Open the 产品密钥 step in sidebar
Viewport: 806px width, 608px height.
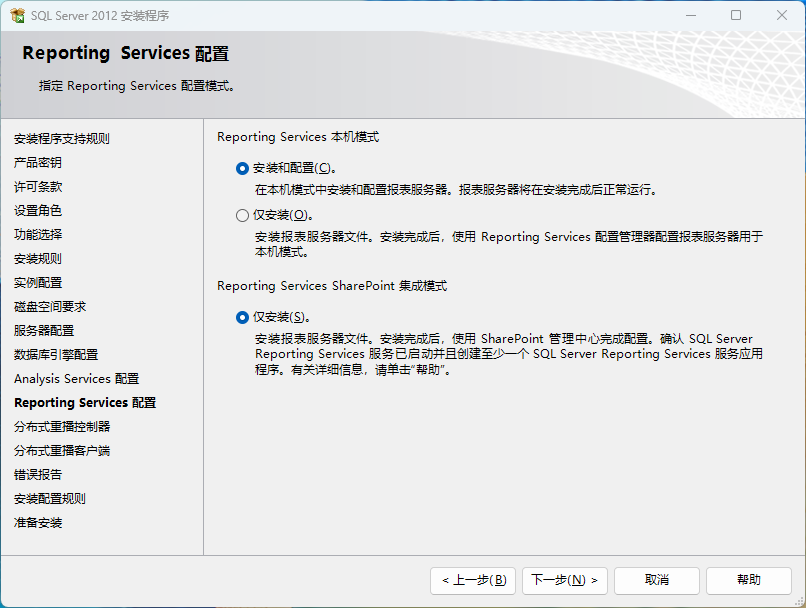pos(38,163)
